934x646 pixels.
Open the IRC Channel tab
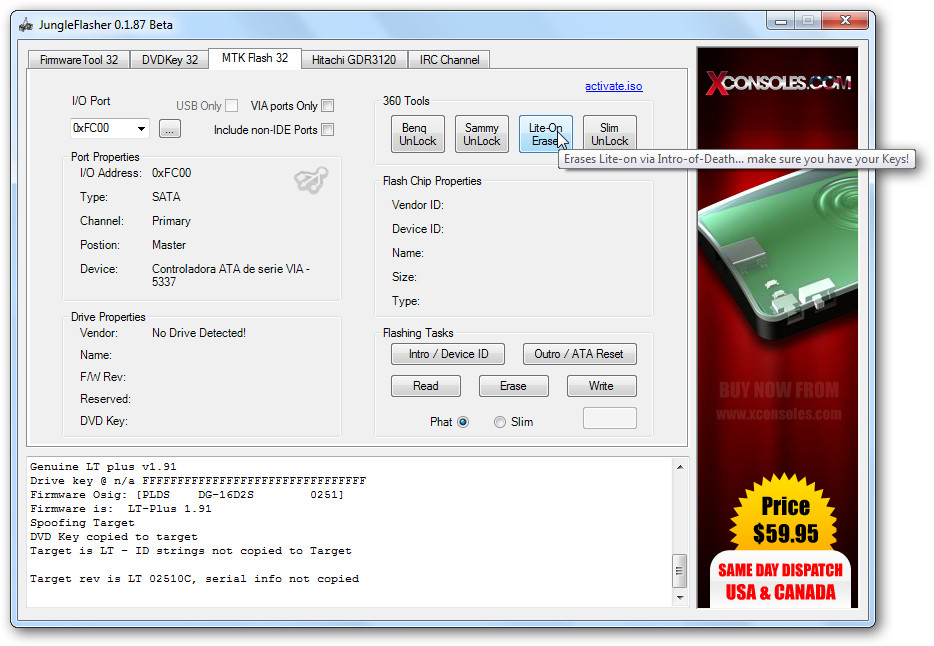[x=449, y=60]
